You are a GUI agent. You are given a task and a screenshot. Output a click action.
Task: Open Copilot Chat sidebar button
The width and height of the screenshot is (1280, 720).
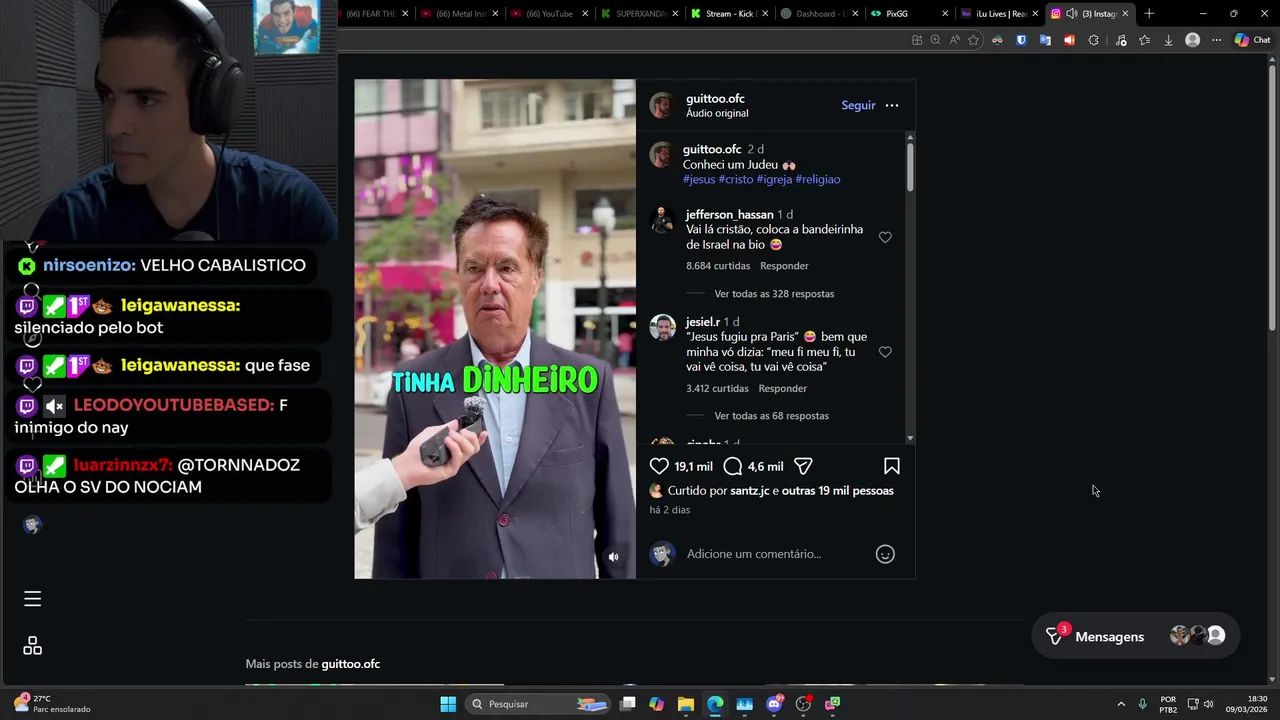[1252, 40]
